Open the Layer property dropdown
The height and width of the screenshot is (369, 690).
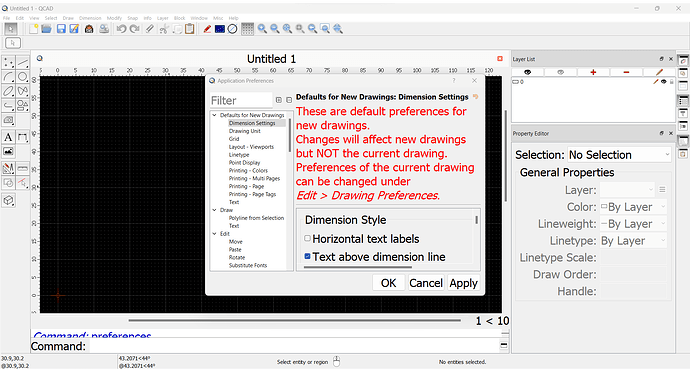click(628, 190)
